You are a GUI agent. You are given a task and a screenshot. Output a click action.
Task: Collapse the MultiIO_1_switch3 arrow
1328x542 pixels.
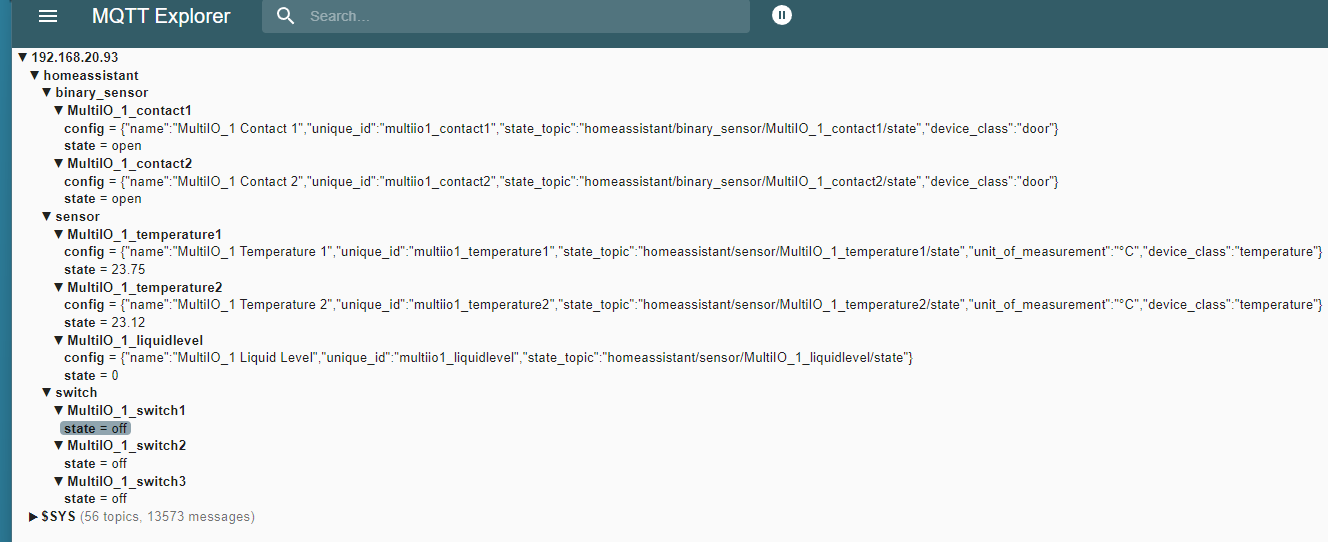[x=58, y=481]
